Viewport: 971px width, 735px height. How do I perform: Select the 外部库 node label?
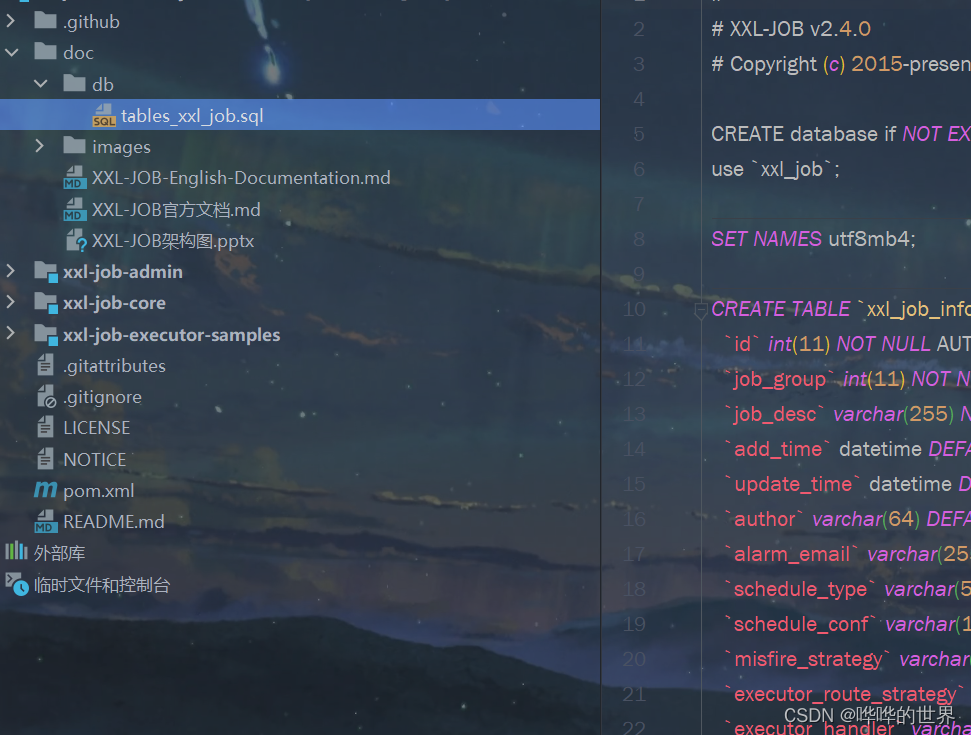click(59, 553)
